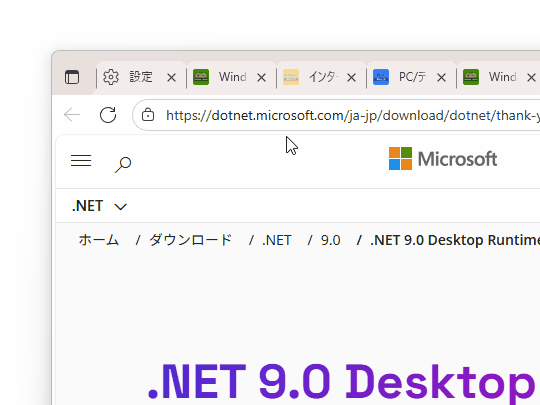Click the yellow favicon of インタ tab
Viewport: 540px width, 405px height.
click(291, 77)
